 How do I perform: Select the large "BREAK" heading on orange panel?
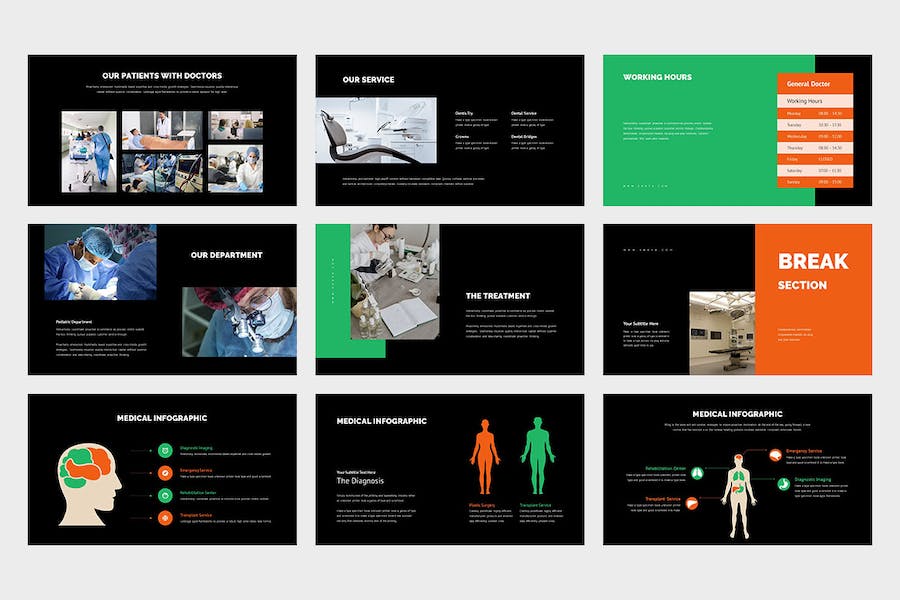pos(813,261)
